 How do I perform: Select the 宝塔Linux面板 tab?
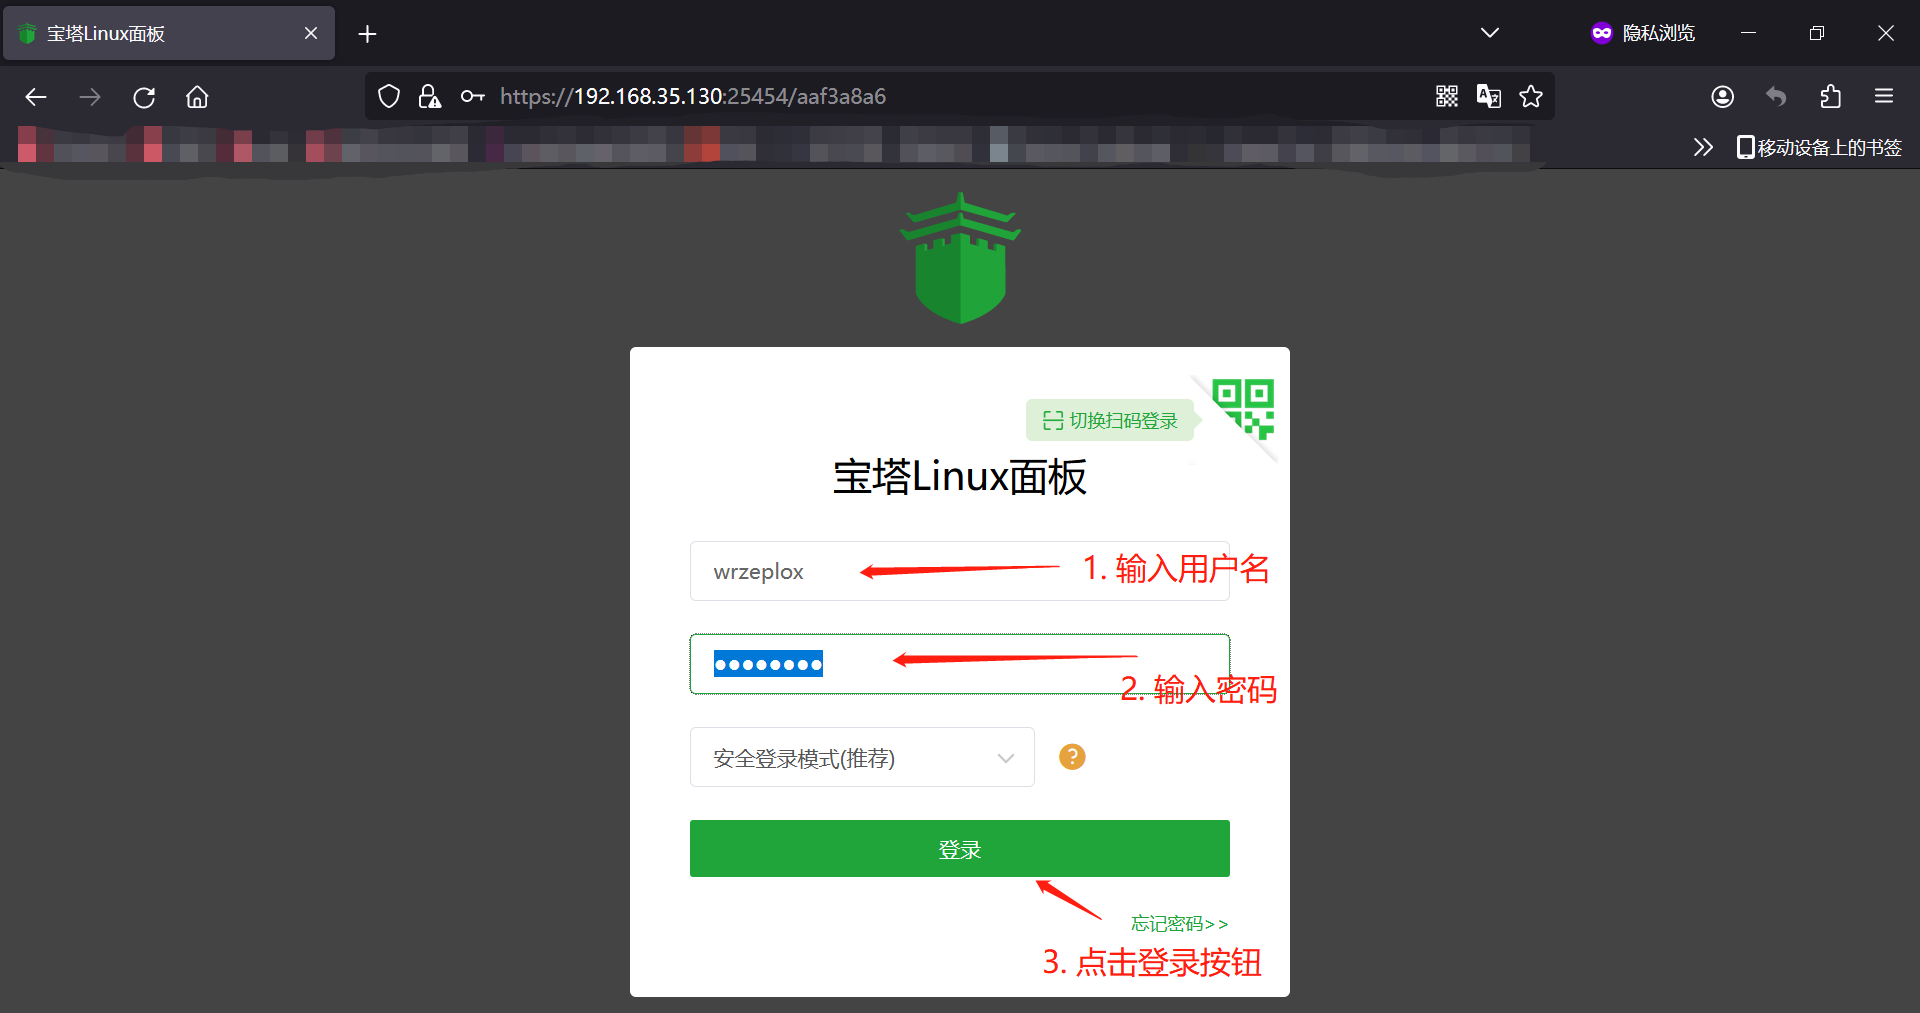click(x=168, y=33)
